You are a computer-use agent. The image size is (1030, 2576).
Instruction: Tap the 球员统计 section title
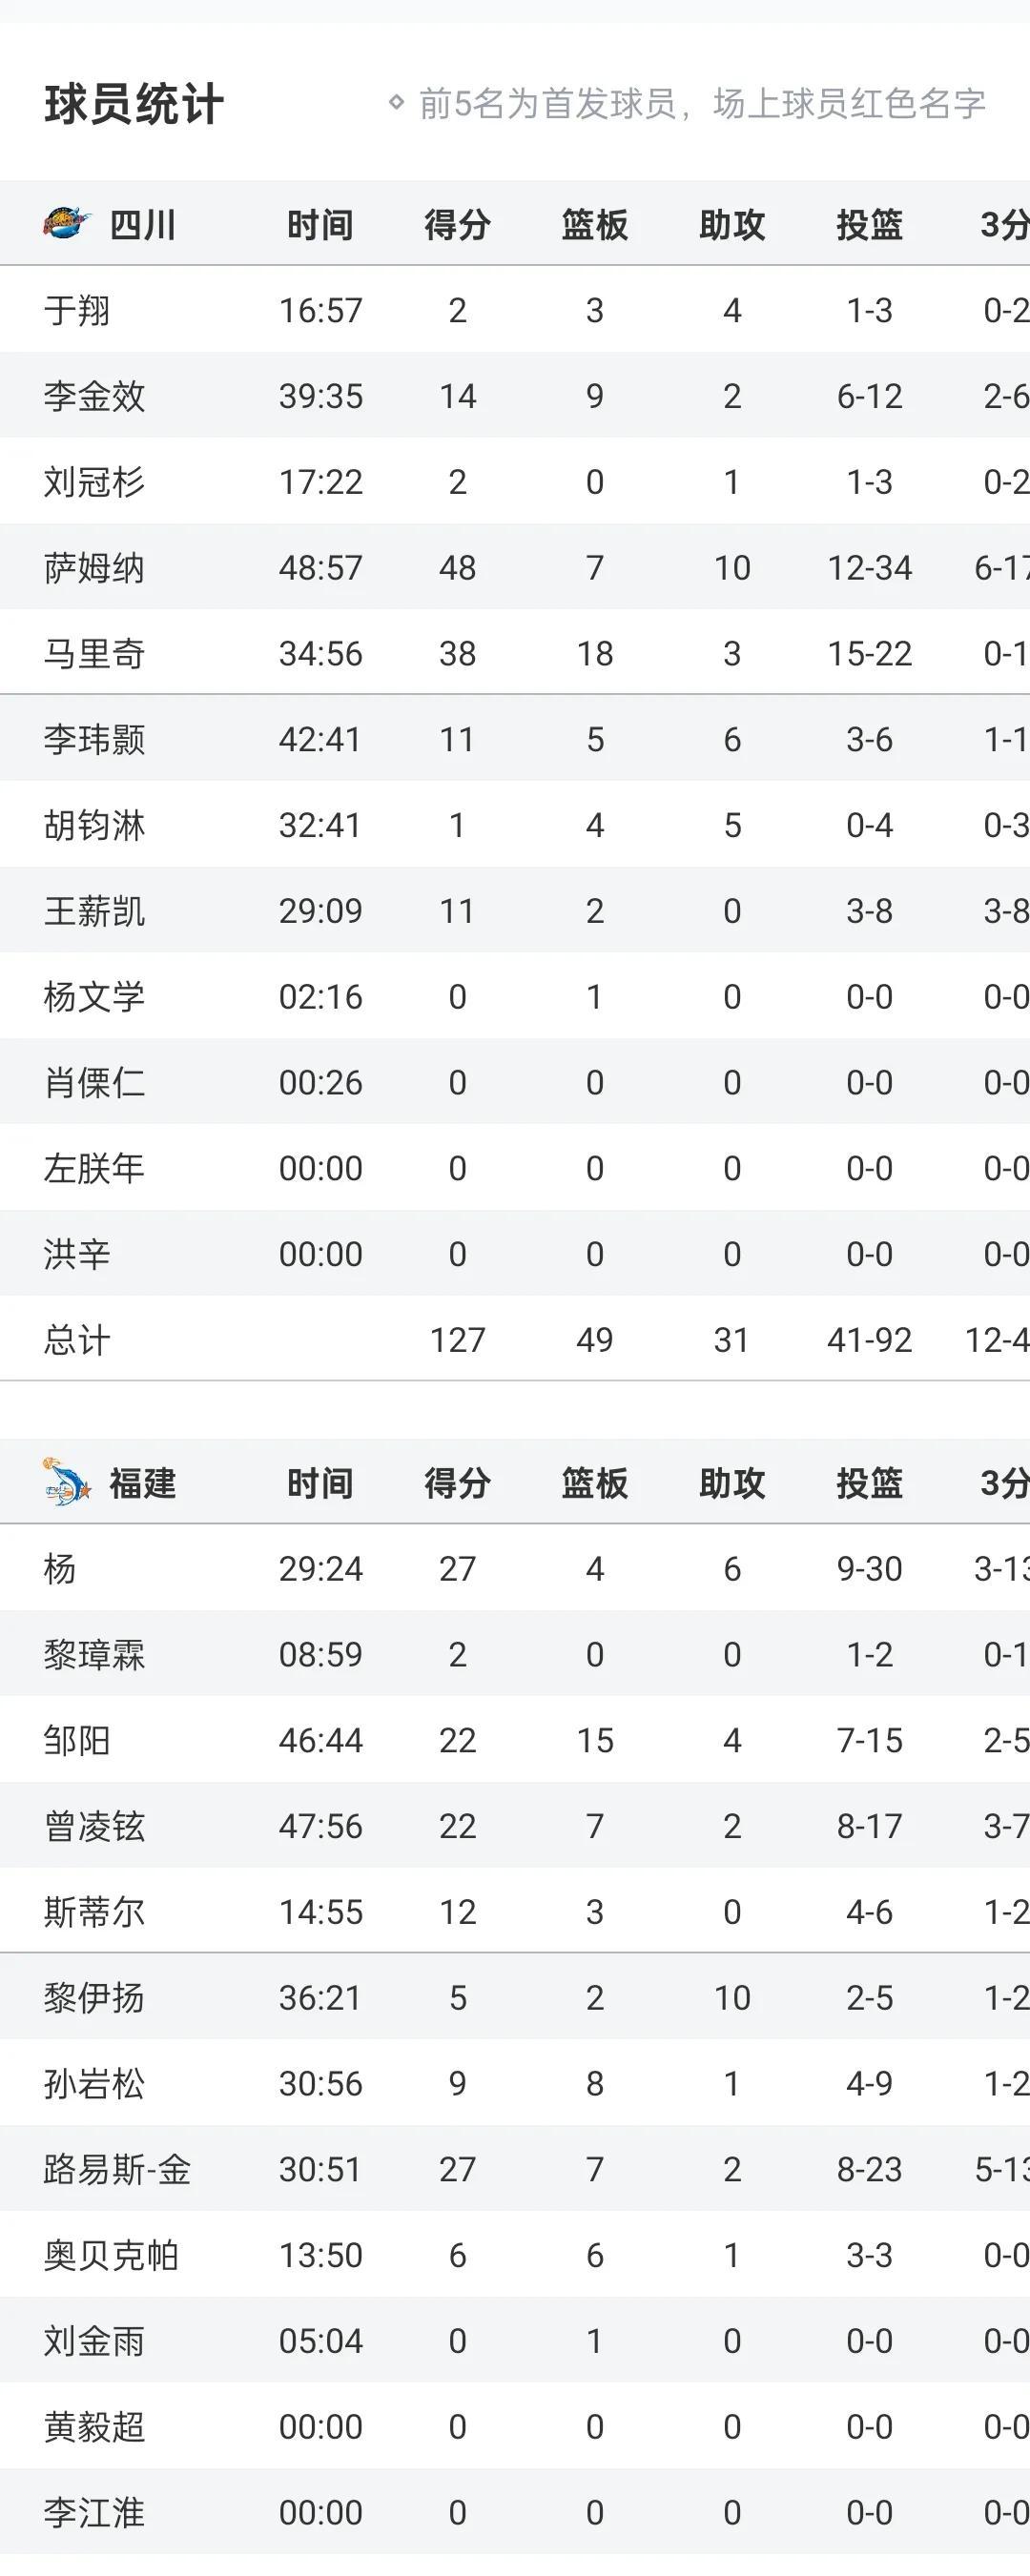tap(134, 104)
